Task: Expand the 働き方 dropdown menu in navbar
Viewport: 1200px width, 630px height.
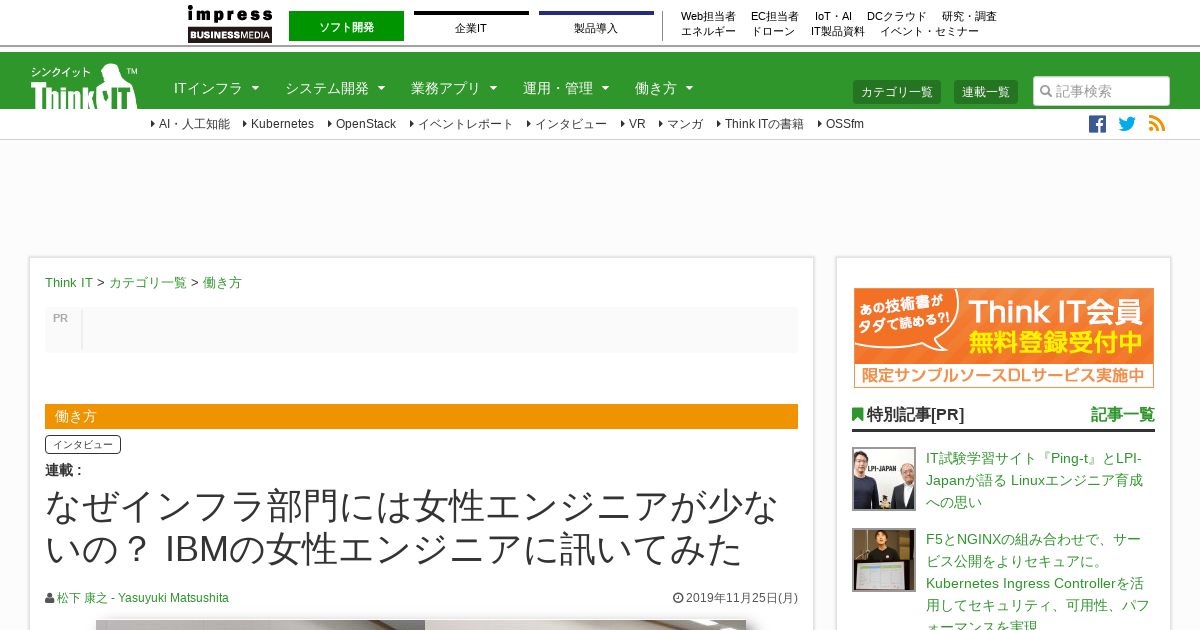Action: click(664, 88)
